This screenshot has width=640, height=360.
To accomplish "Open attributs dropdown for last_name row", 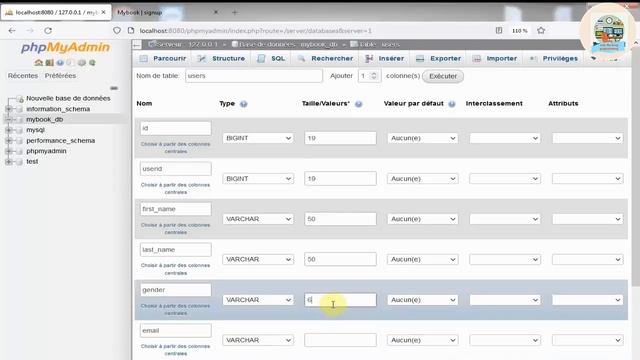I will (x=587, y=259).
